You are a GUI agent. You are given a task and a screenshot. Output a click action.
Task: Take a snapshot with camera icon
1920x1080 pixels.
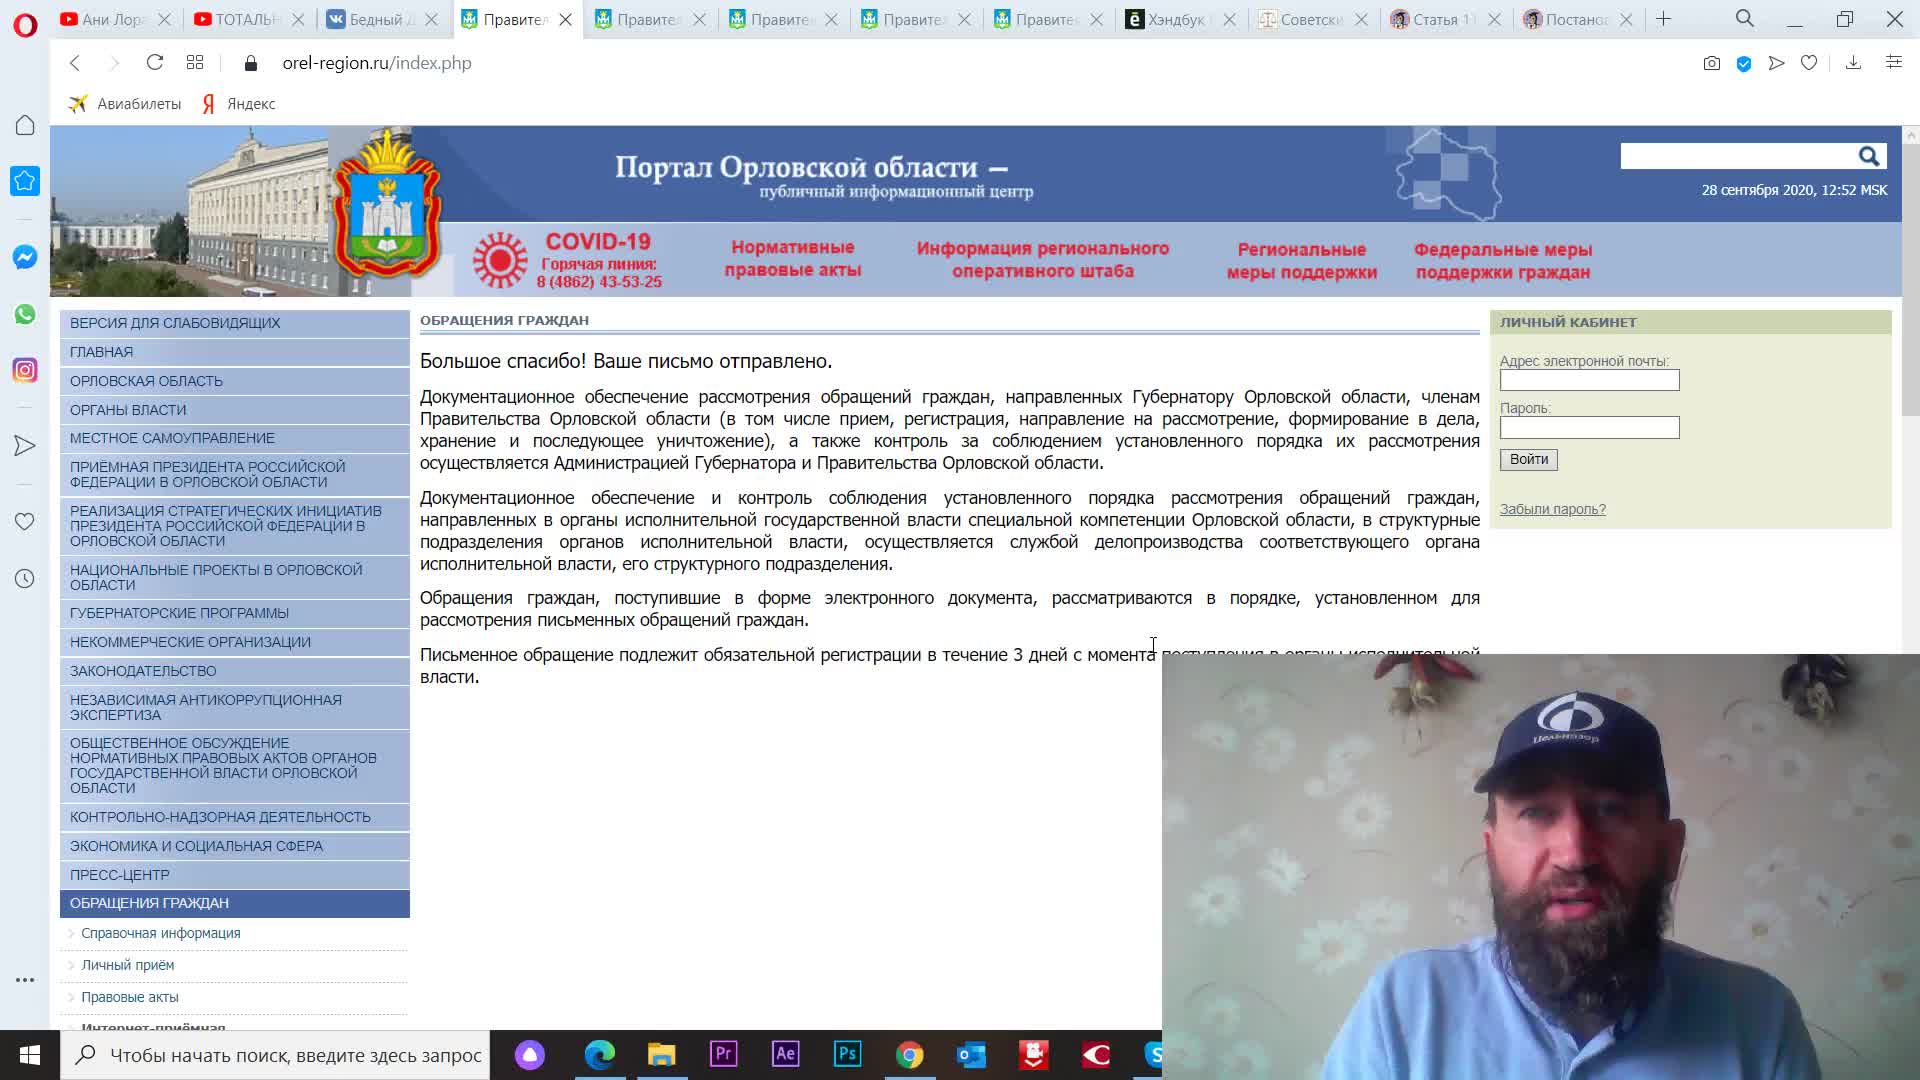(x=1711, y=63)
